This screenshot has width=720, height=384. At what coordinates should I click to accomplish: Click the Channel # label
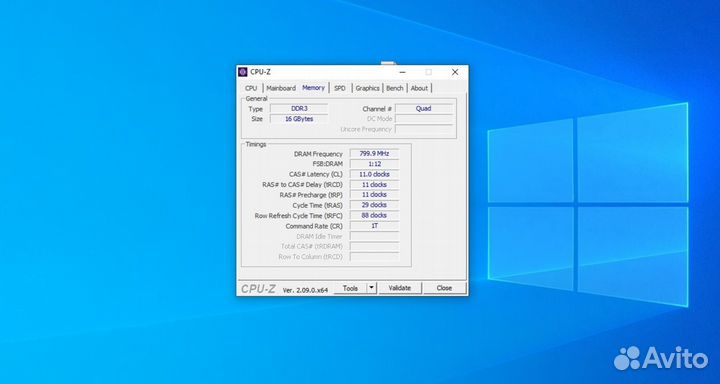[x=377, y=109]
